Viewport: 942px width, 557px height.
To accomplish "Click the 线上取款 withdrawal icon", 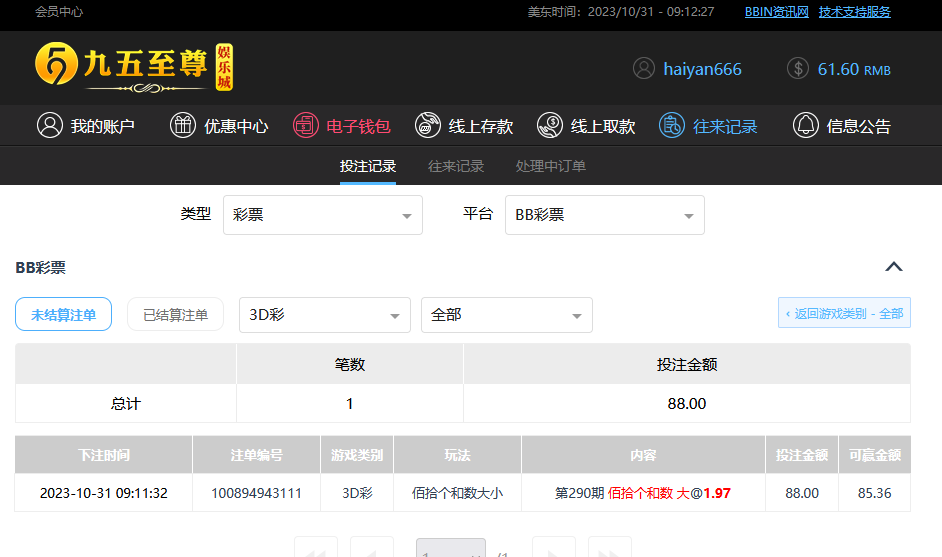I will coord(550,125).
